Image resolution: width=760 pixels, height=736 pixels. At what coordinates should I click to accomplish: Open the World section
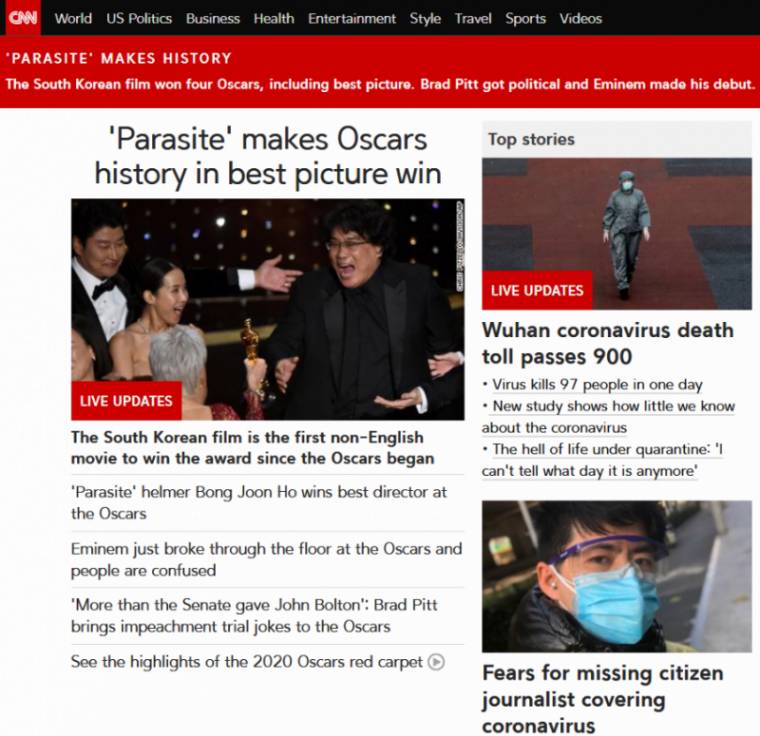pos(73,18)
